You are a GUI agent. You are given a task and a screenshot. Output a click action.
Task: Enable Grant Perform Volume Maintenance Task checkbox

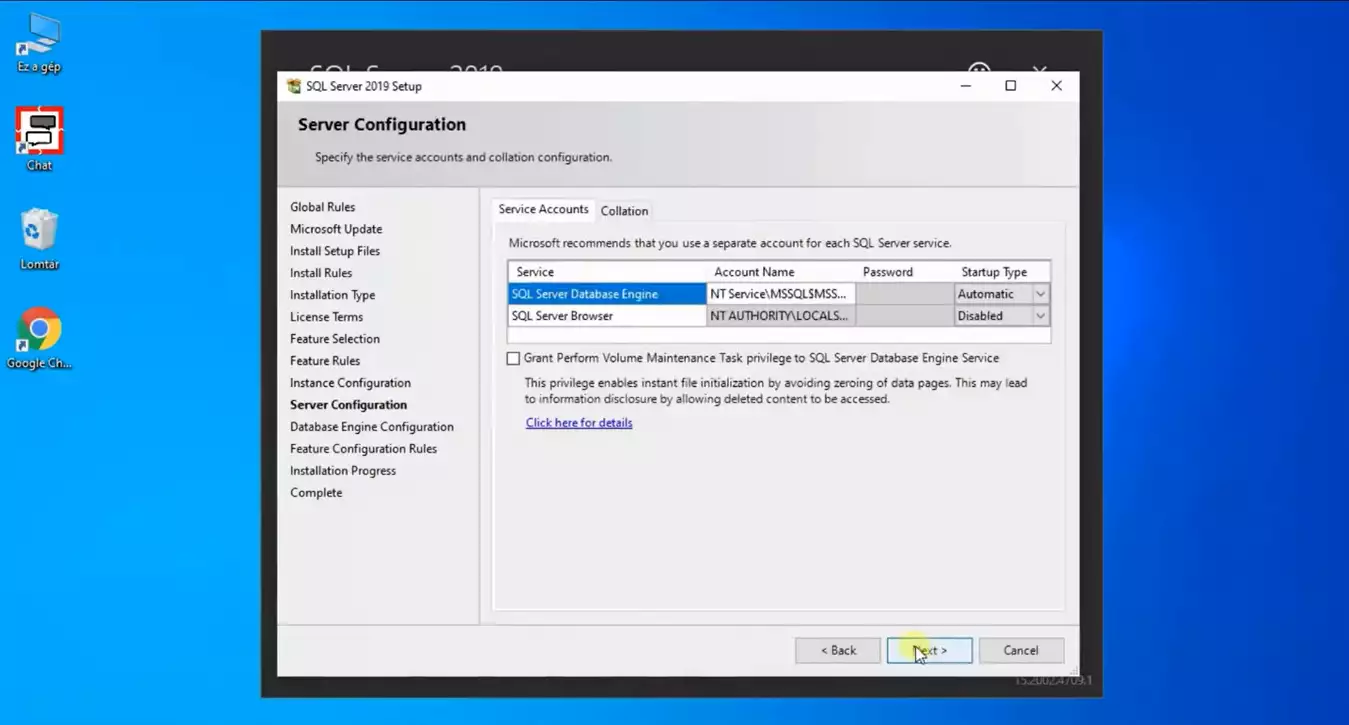pyautogui.click(x=513, y=358)
